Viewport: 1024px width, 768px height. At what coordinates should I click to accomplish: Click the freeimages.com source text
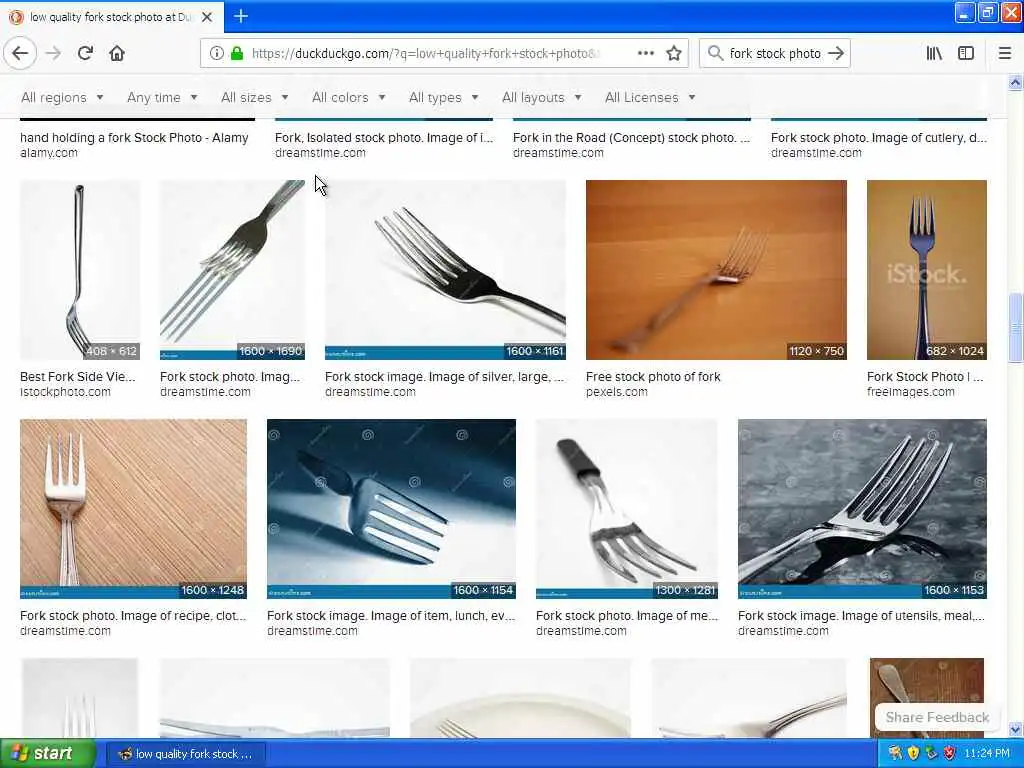coord(910,392)
